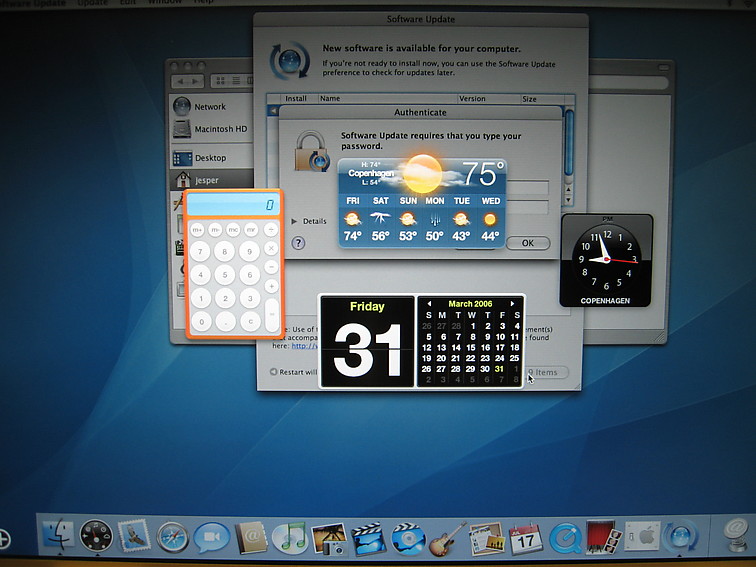Open Finder from the Dock
Viewport: 756px width, 567px height.
tap(58, 537)
